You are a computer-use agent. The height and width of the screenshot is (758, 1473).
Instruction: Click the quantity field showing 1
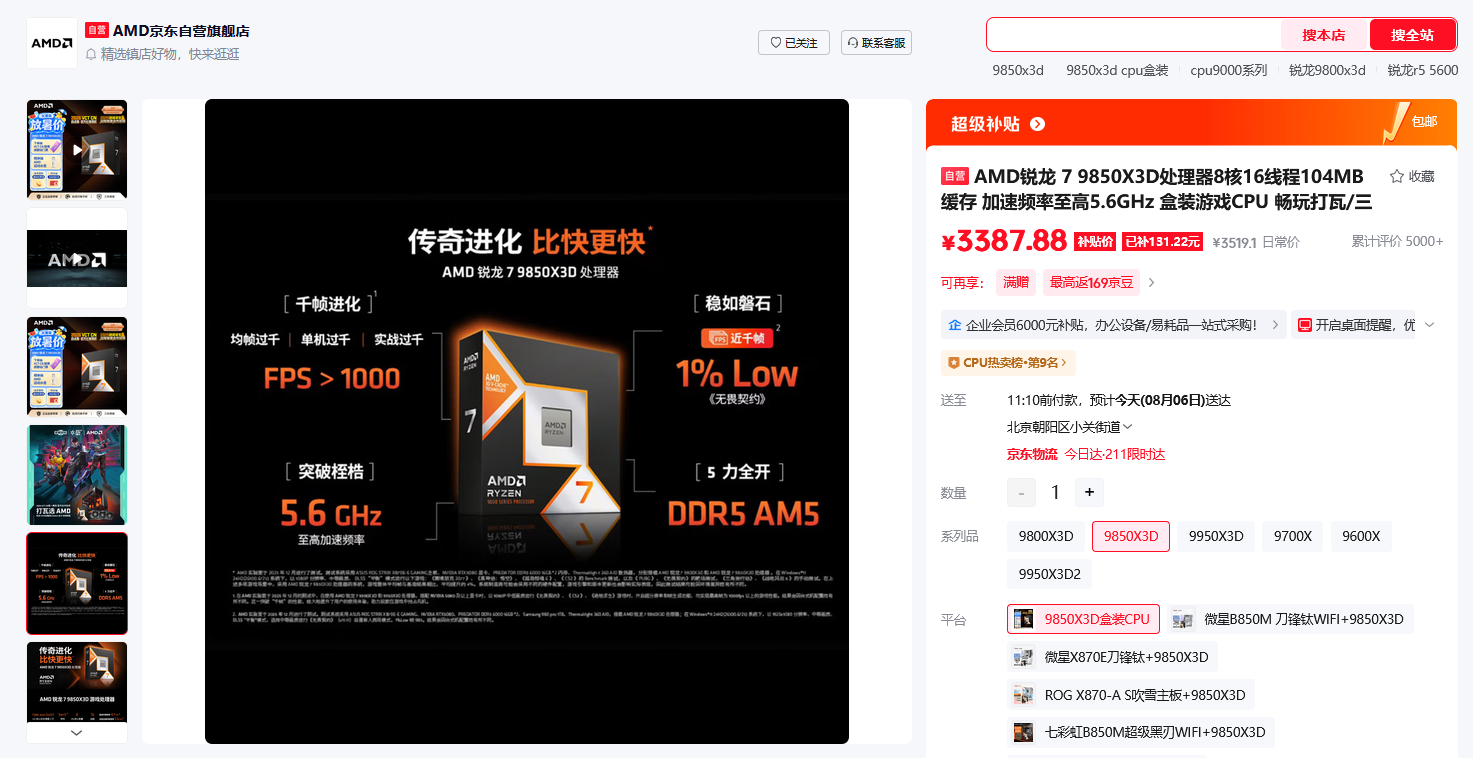click(1055, 492)
